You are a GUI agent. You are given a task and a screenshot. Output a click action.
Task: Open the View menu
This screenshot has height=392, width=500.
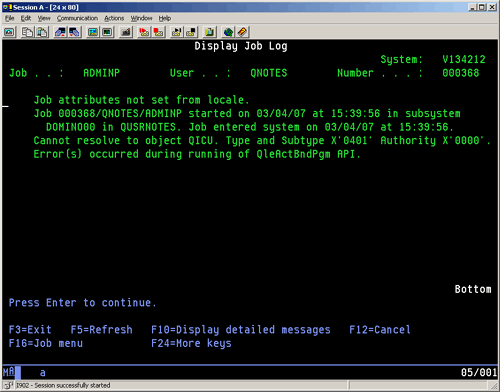[44, 18]
